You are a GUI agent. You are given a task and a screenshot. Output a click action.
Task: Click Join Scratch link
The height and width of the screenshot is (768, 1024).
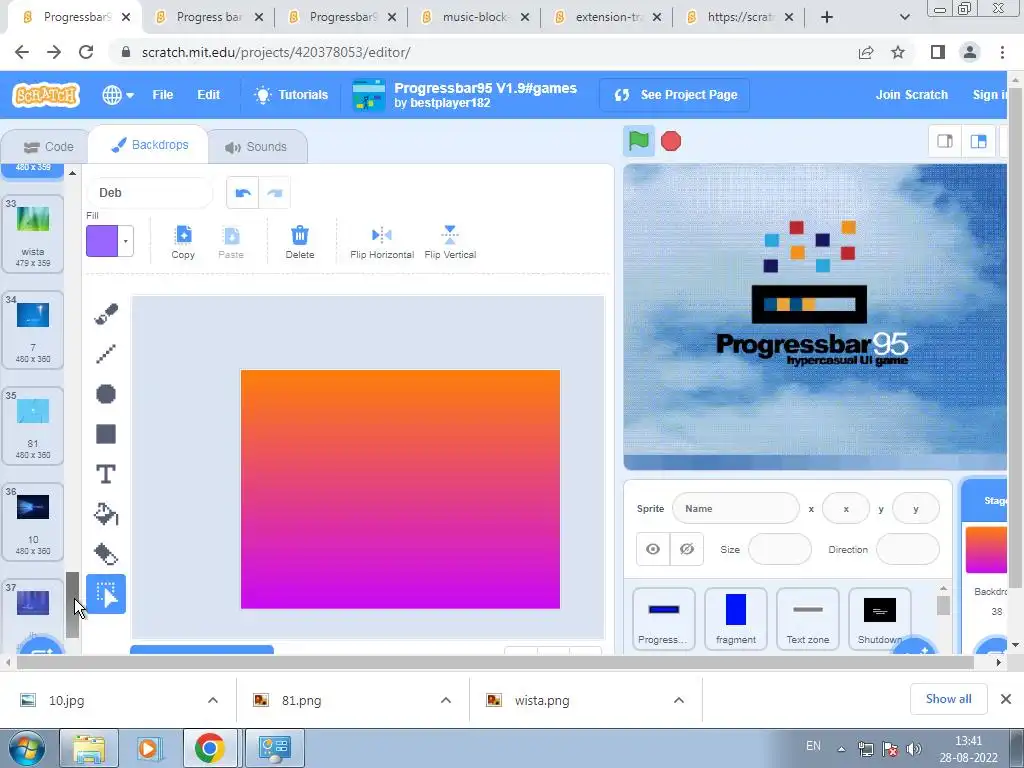pyautogui.click(x=912, y=95)
